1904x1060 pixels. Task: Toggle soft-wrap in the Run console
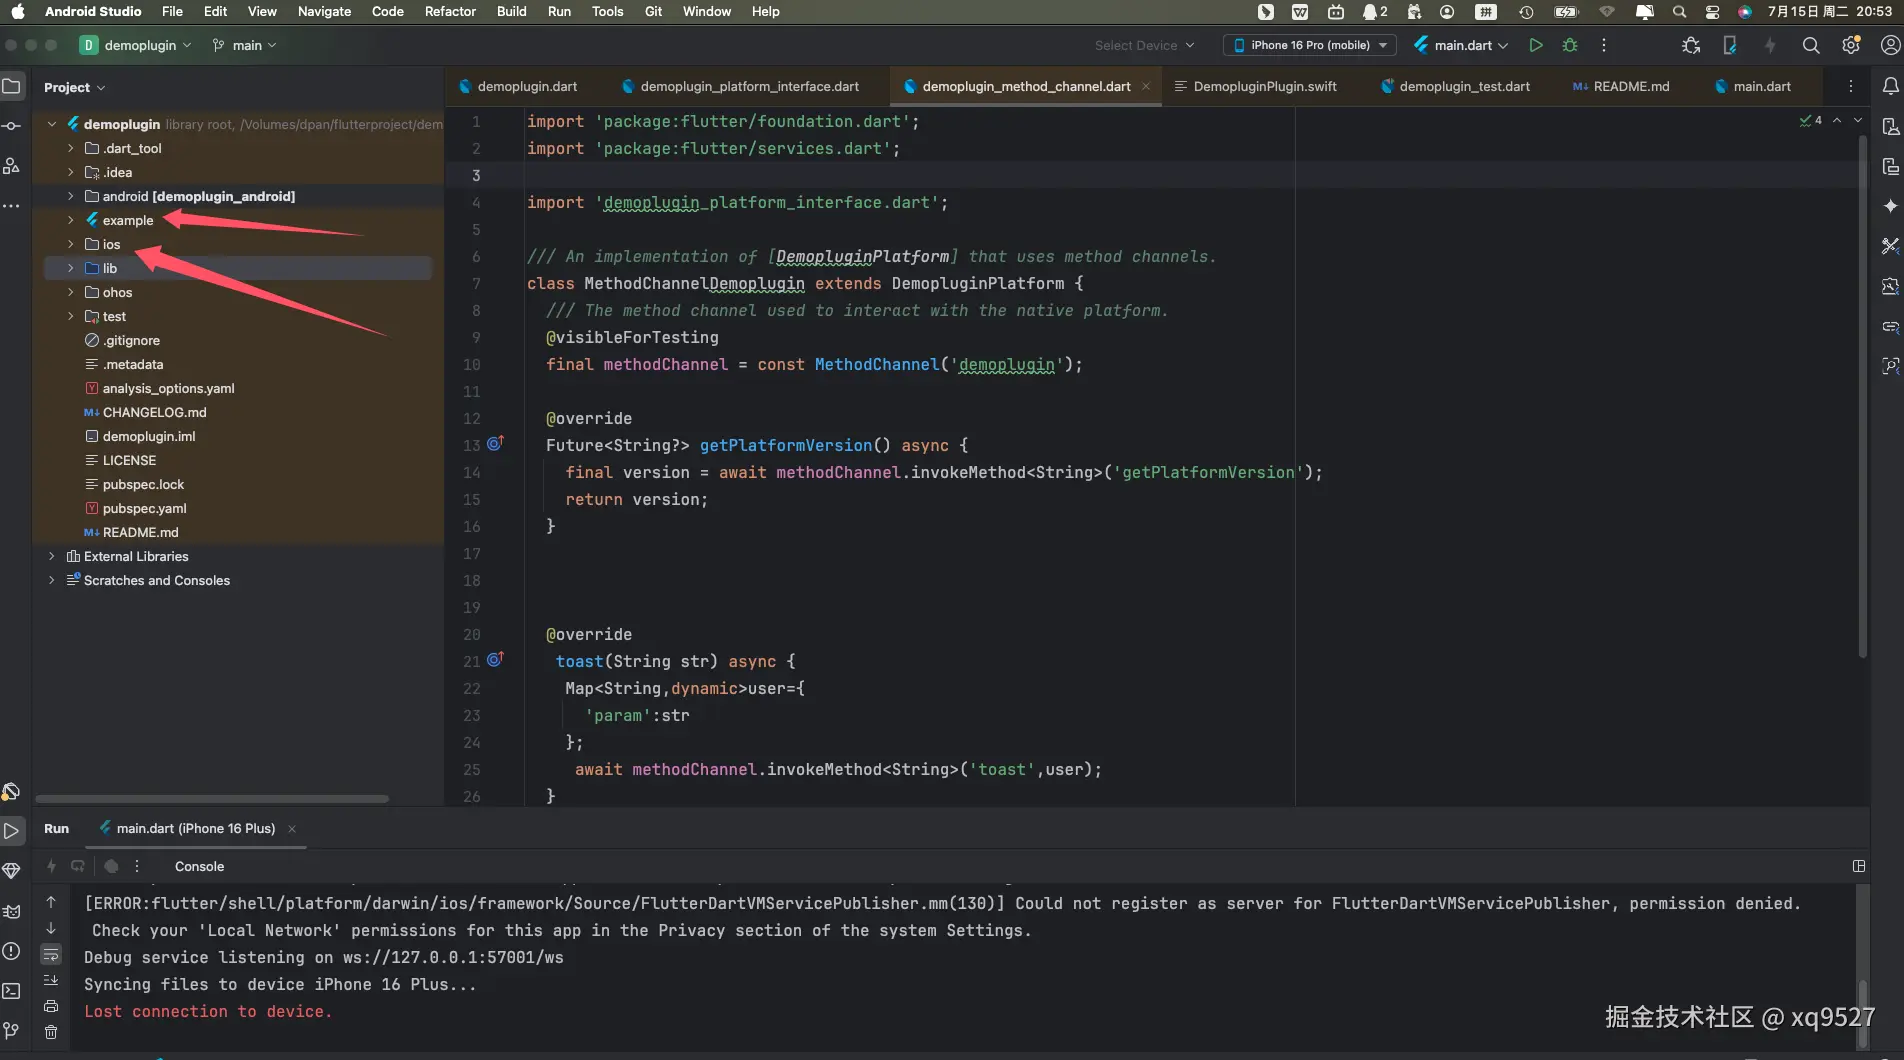click(x=51, y=954)
